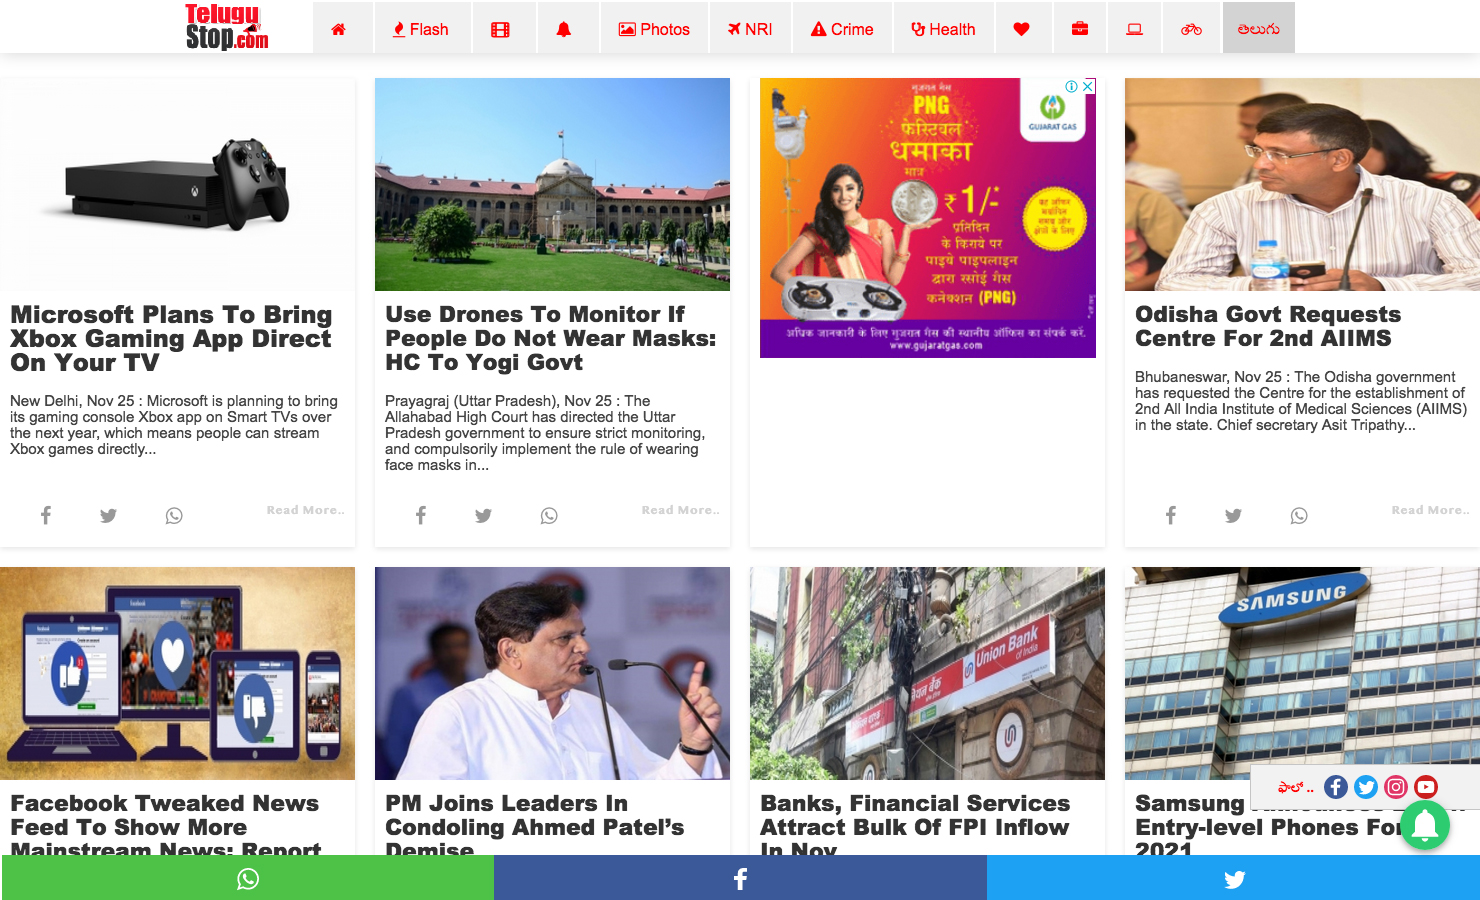Screen dimensions: 1480x900
Task: Click Read More on Odisha article
Action: point(1430,510)
